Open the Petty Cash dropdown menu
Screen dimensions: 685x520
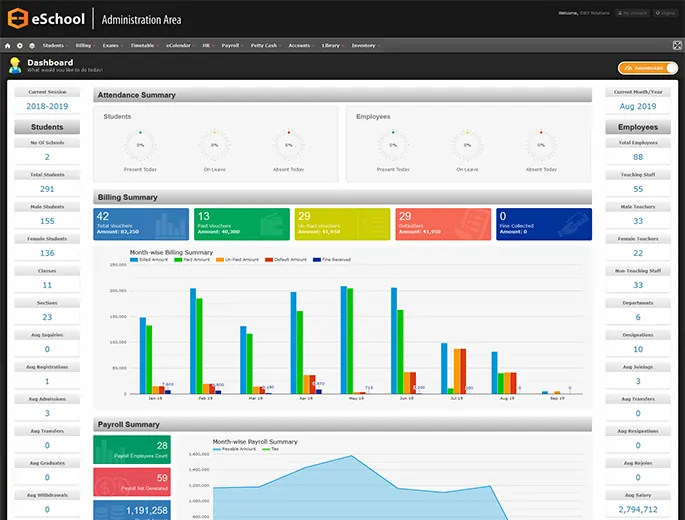(266, 45)
